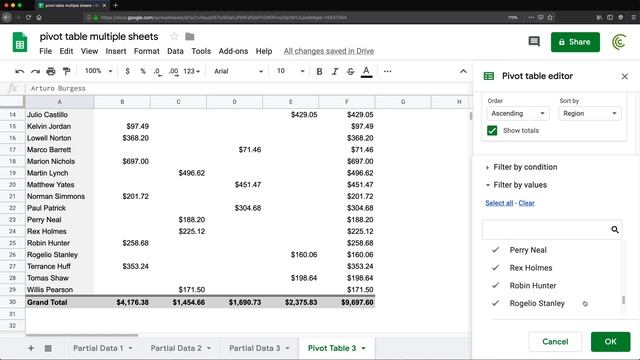Open Pivot Table 3 tab dropdown arrow
The width and height of the screenshot is (640, 360).
coord(364,349)
